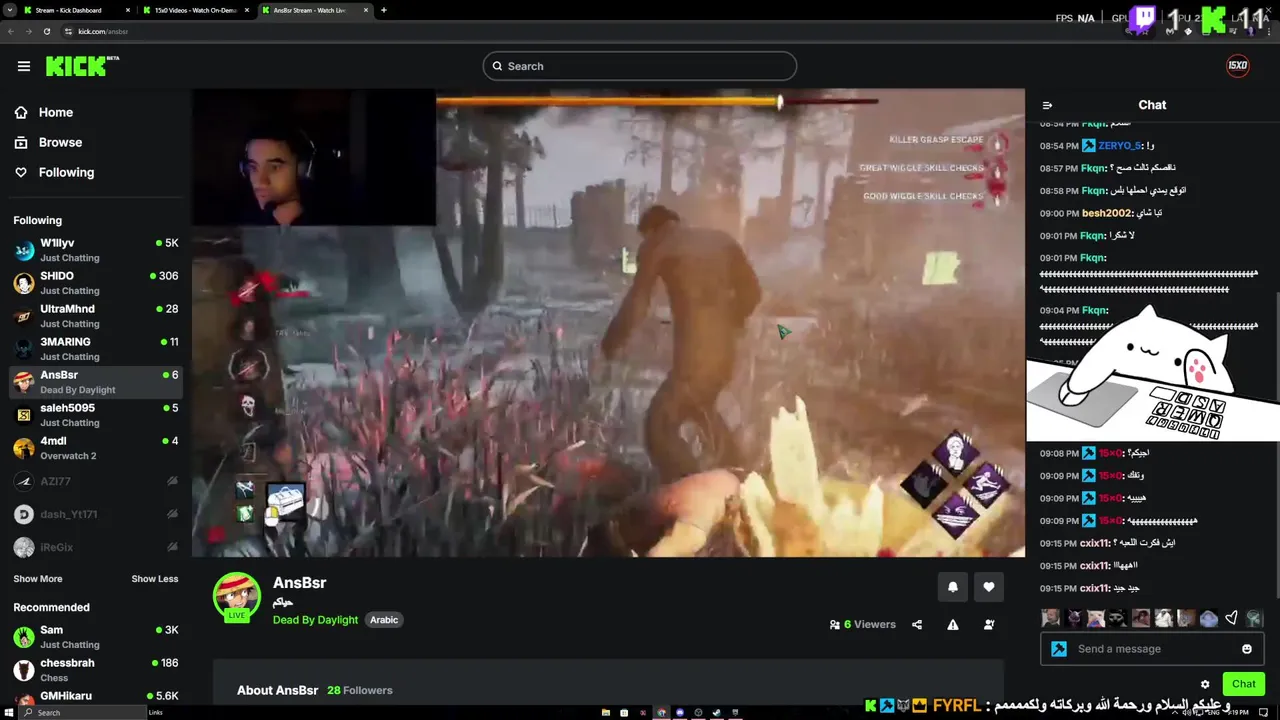Screen dimensions: 1280x720
Task: Open recommended channel chessbrah
Action: point(96,670)
